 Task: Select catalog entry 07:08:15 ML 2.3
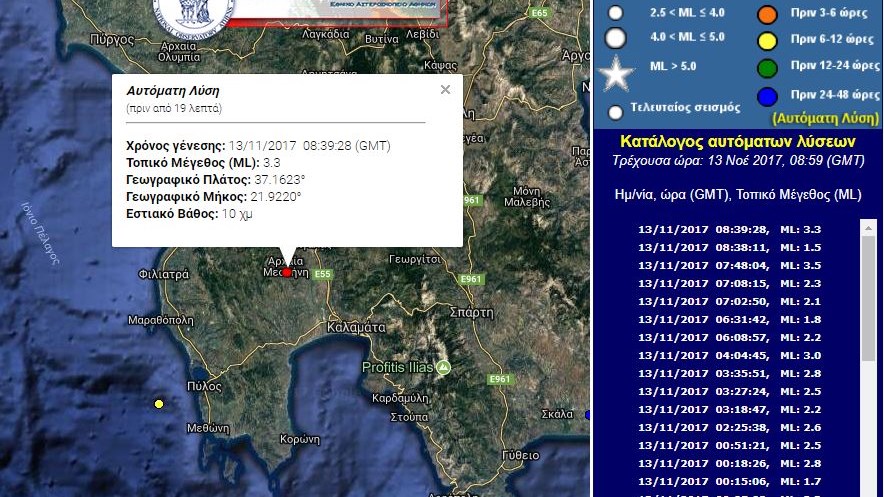pyautogui.click(x=729, y=283)
